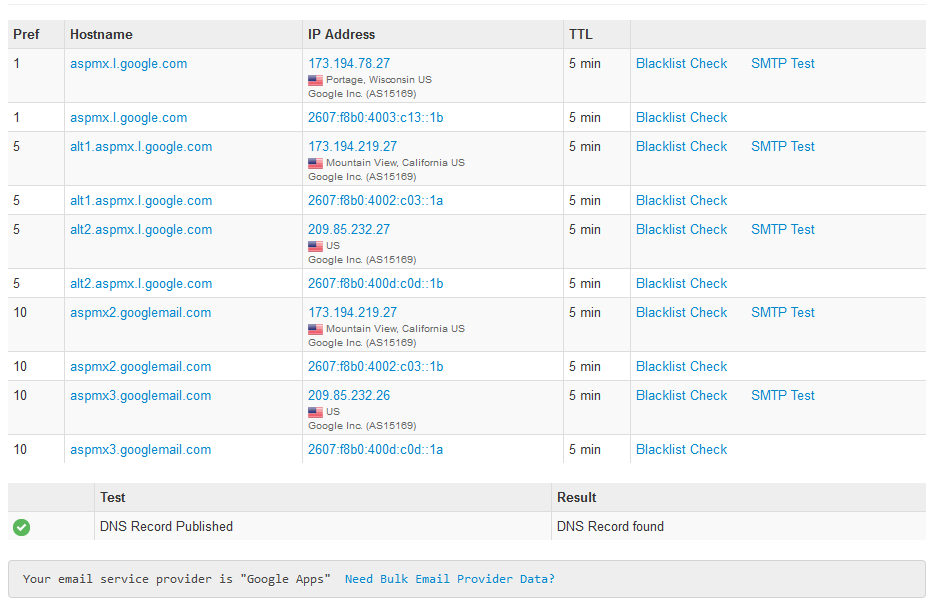Screen dimensions: 934x606
Task: Click the TTL column header
Action: point(580,35)
